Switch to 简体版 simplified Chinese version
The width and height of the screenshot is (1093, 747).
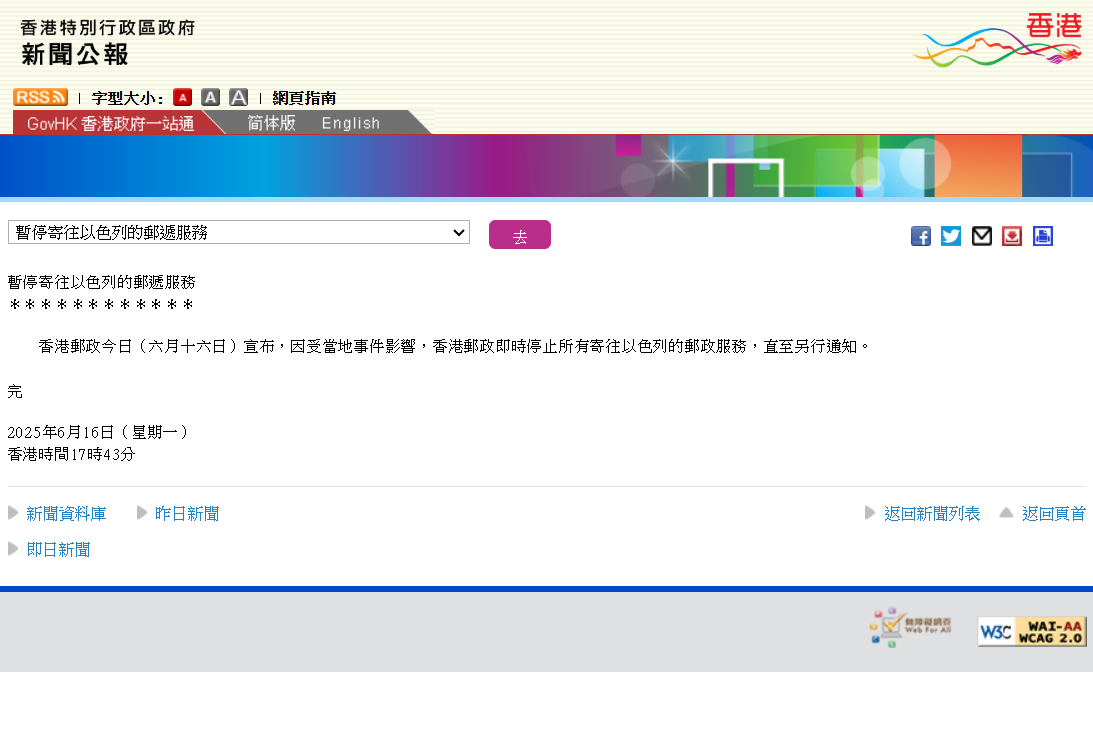click(271, 123)
